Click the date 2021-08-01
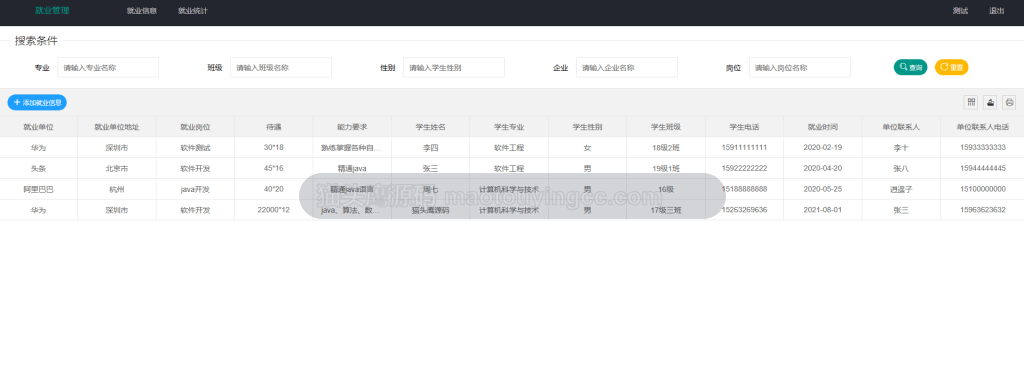This screenshot has height=392, width=1024. click(823, 210)
